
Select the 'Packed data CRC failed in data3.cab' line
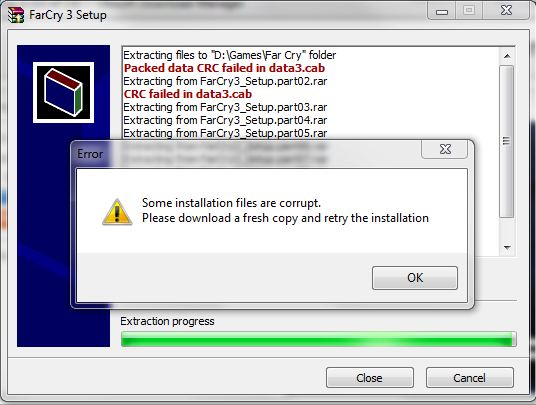224,68
